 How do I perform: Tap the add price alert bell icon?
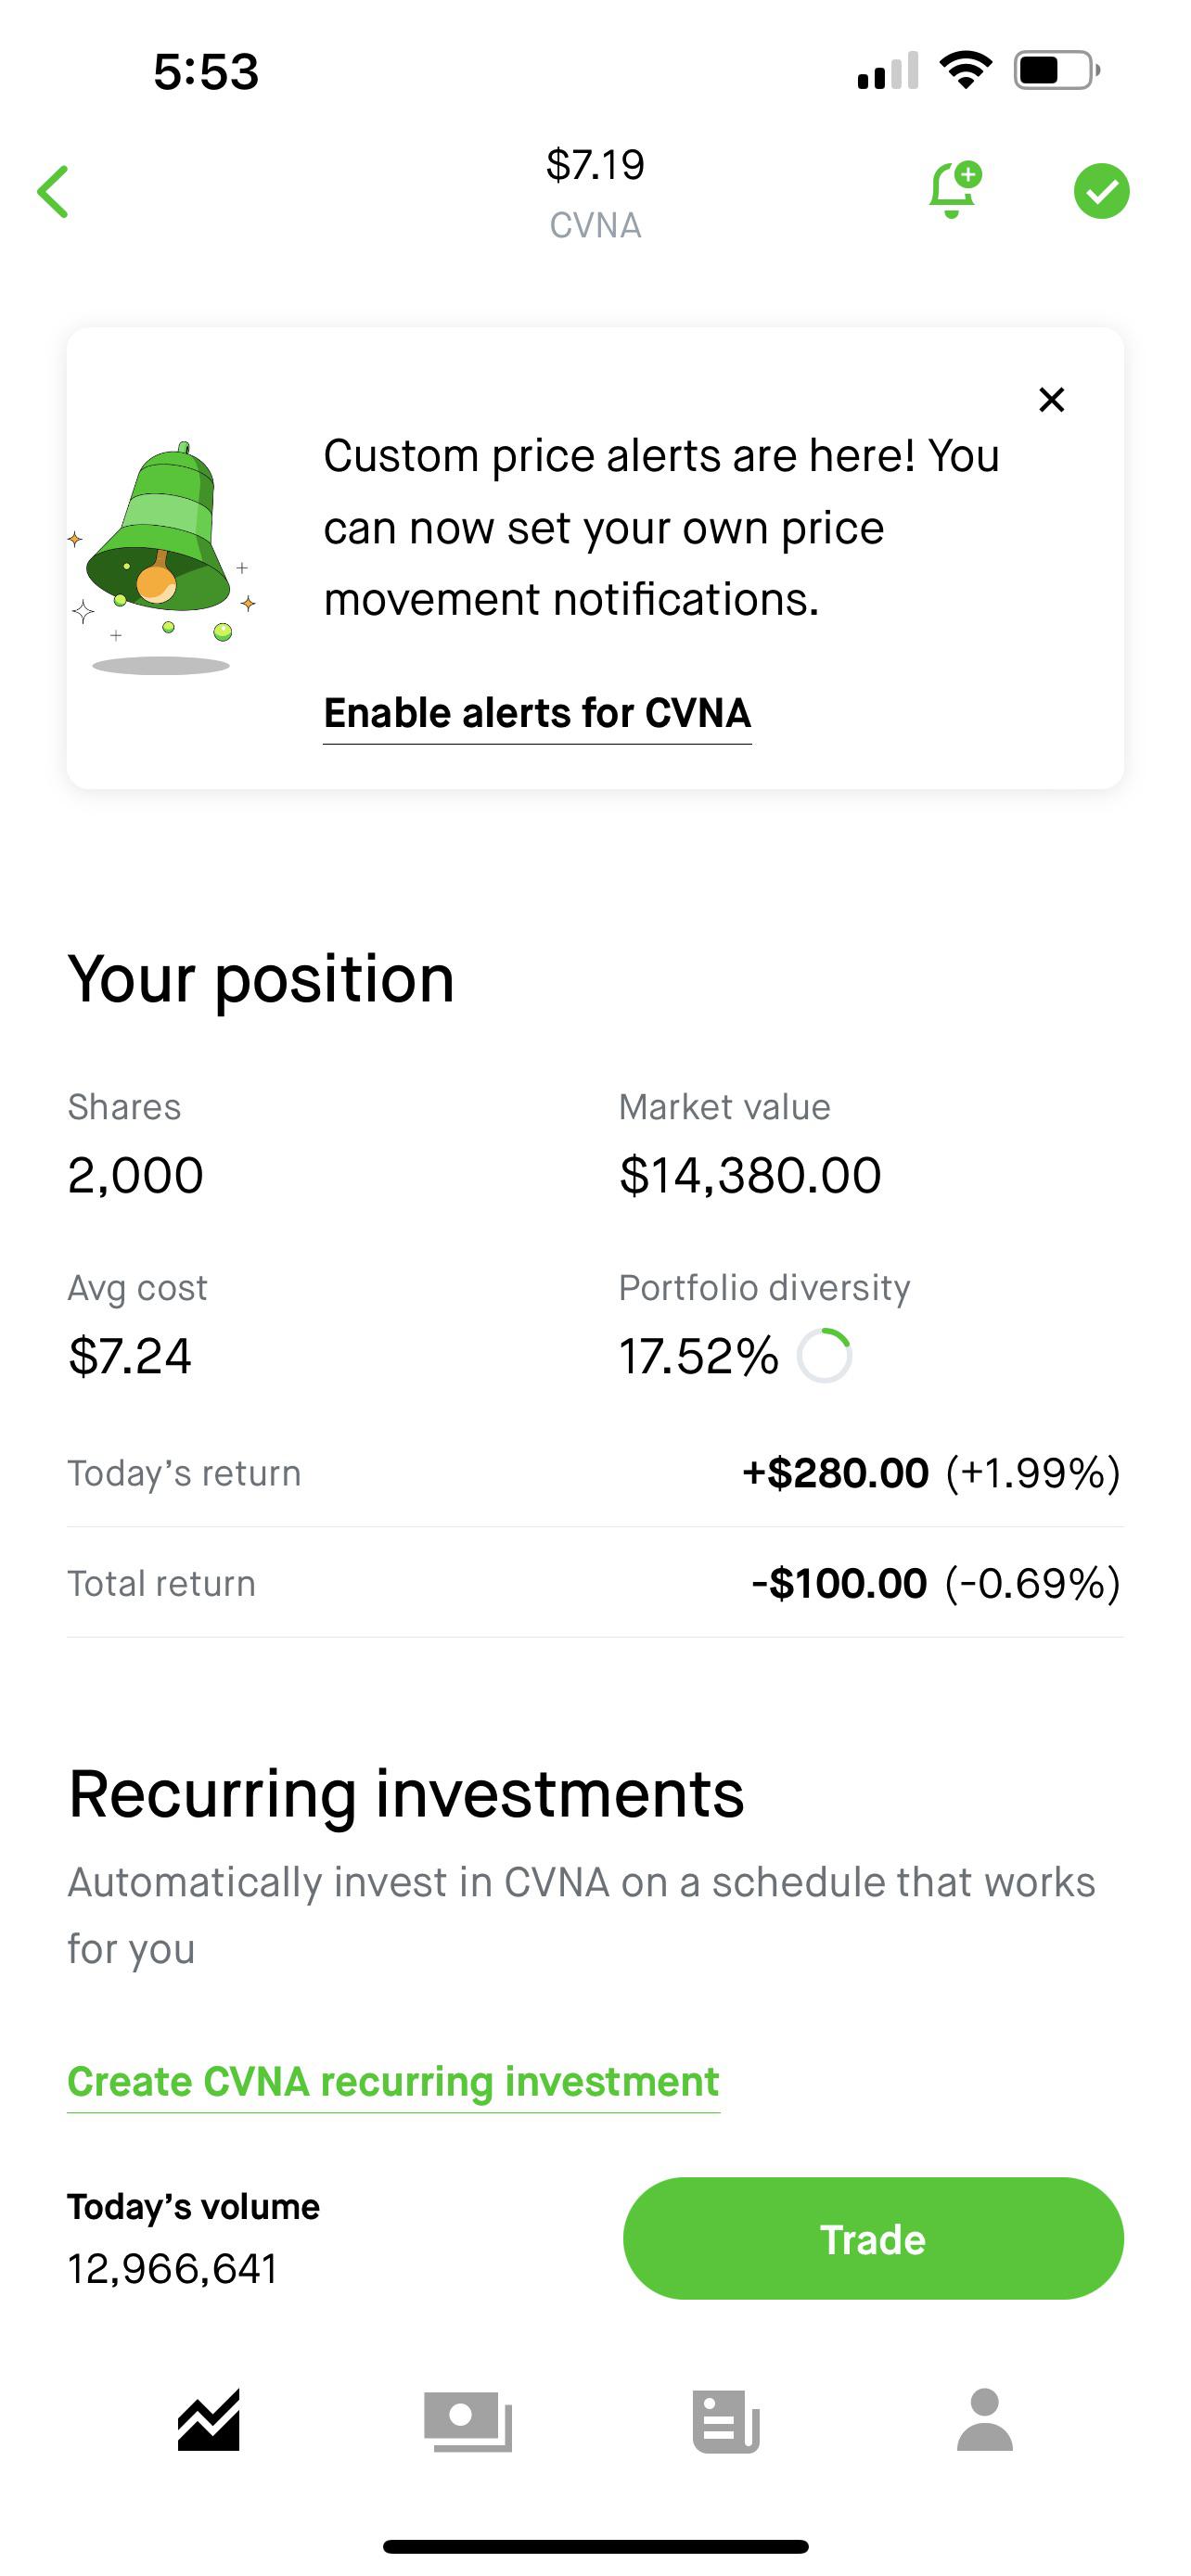(954, 190)
